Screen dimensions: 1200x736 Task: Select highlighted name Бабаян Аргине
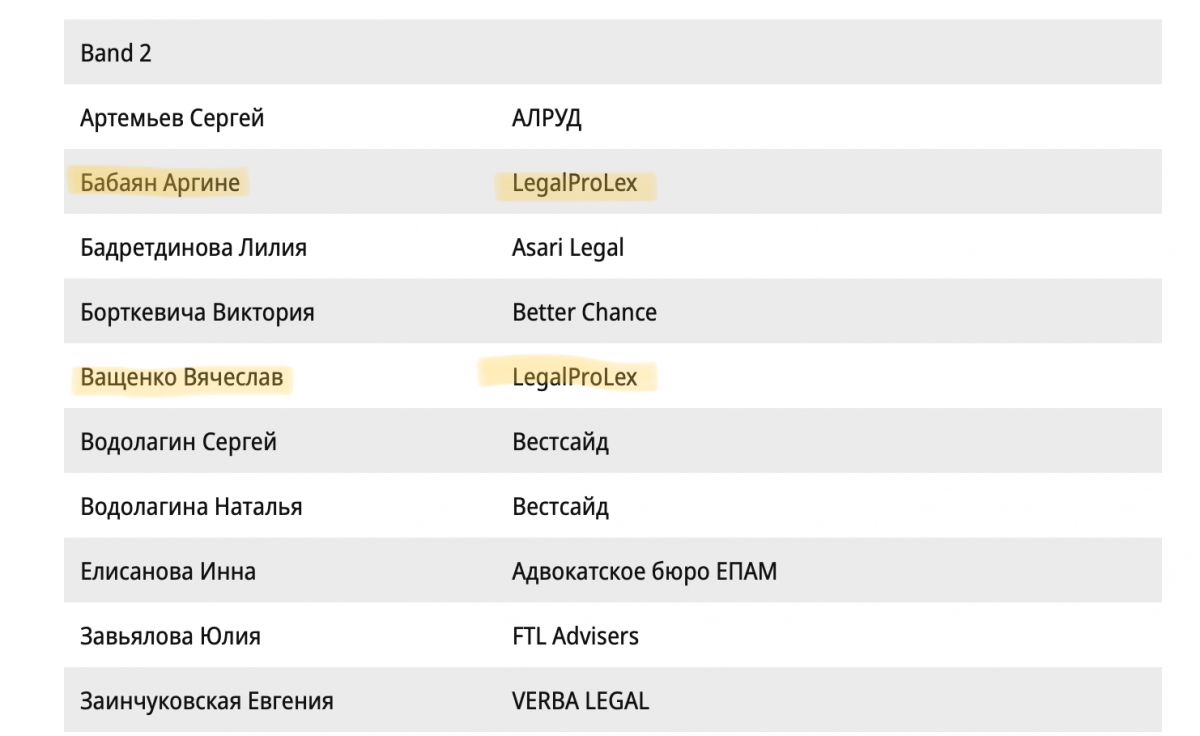[160, 183]
